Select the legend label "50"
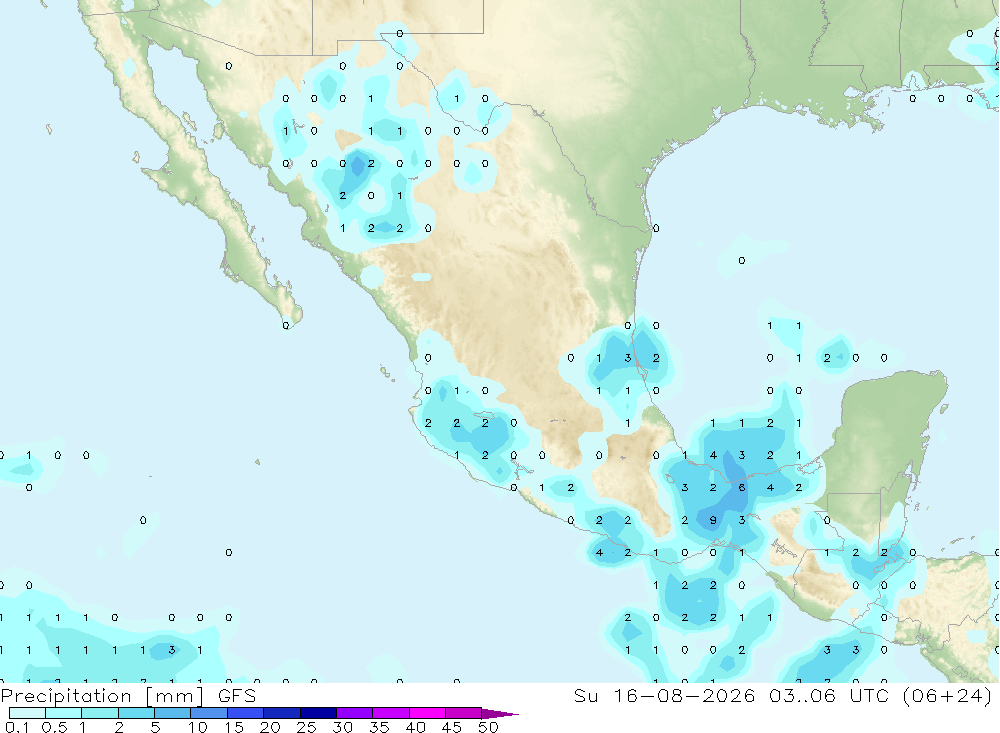The image size is (1000, 733). 488,727
